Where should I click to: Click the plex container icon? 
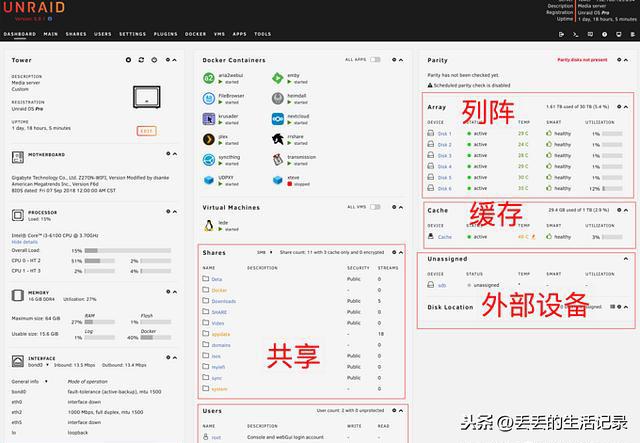tap(209, 139)
